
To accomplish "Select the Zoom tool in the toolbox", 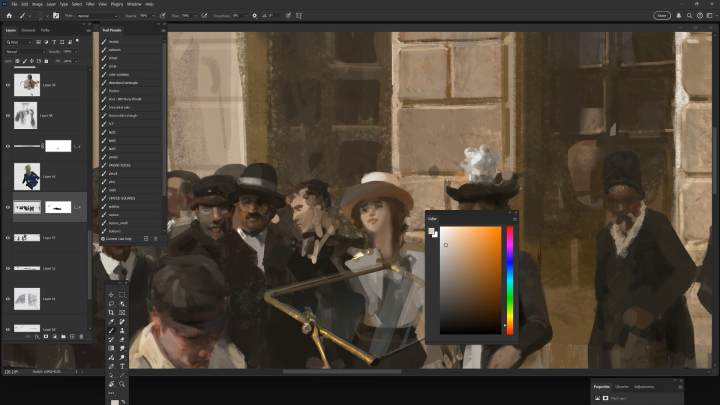I will tap(122, 384).
